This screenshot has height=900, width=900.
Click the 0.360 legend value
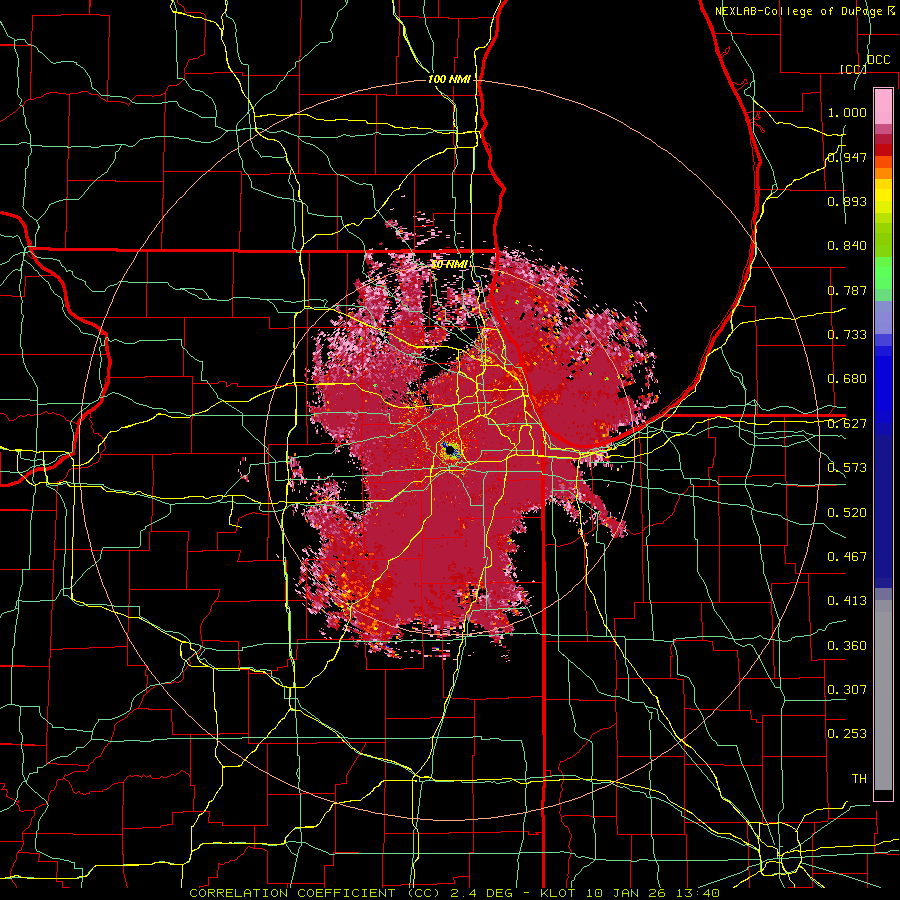[847, 646]
